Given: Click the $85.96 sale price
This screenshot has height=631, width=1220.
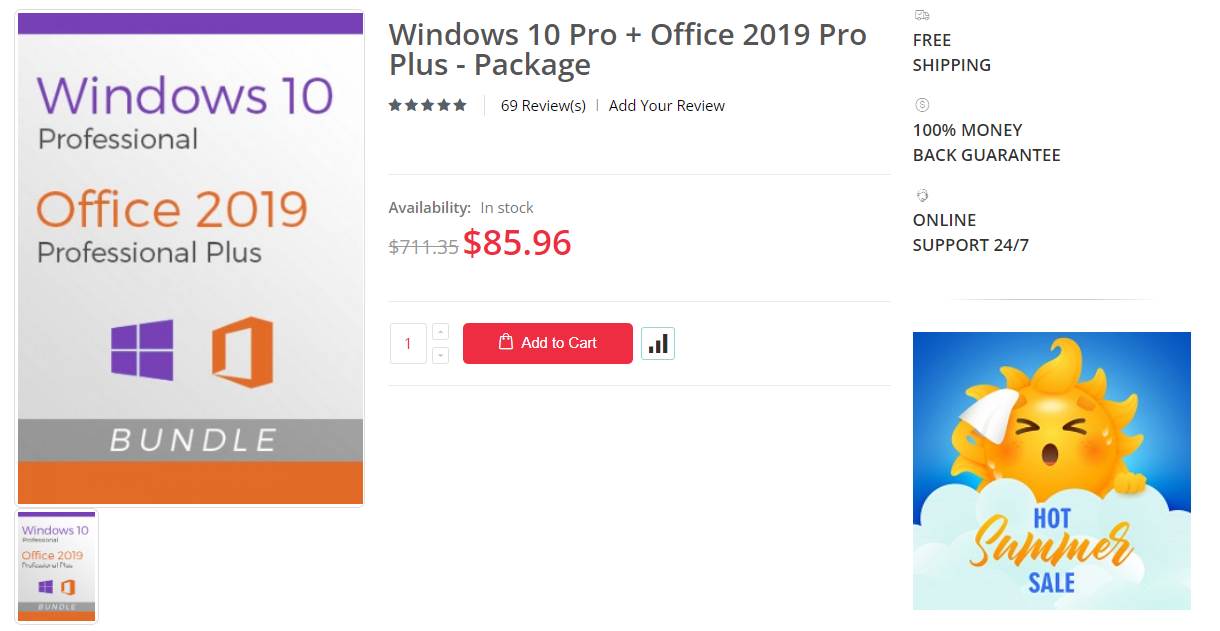Looking at the screenshot, I should point(517,243).
